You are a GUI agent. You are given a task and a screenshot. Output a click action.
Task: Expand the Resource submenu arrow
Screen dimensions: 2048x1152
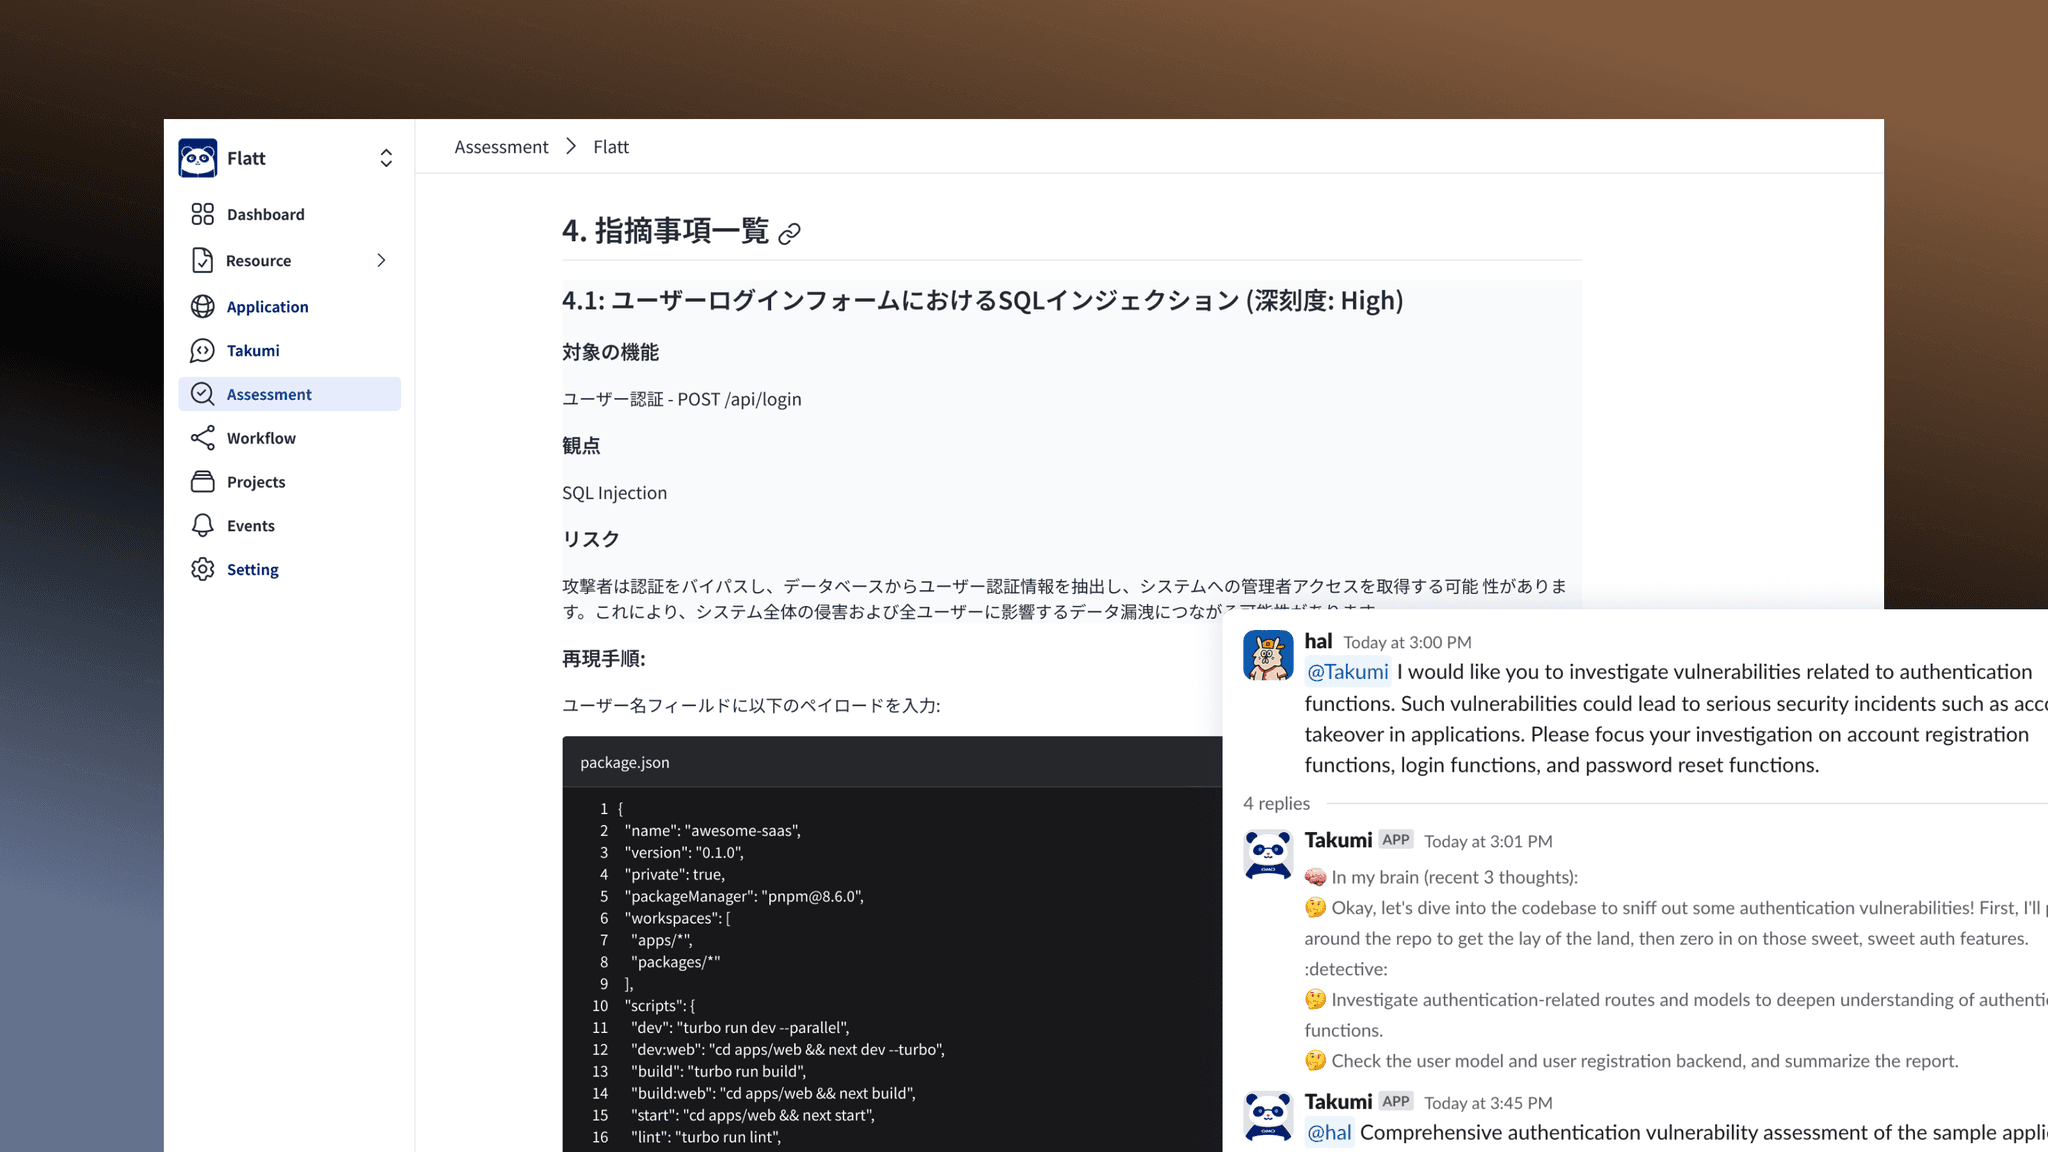pyautogui.click(x=381, y=260)
